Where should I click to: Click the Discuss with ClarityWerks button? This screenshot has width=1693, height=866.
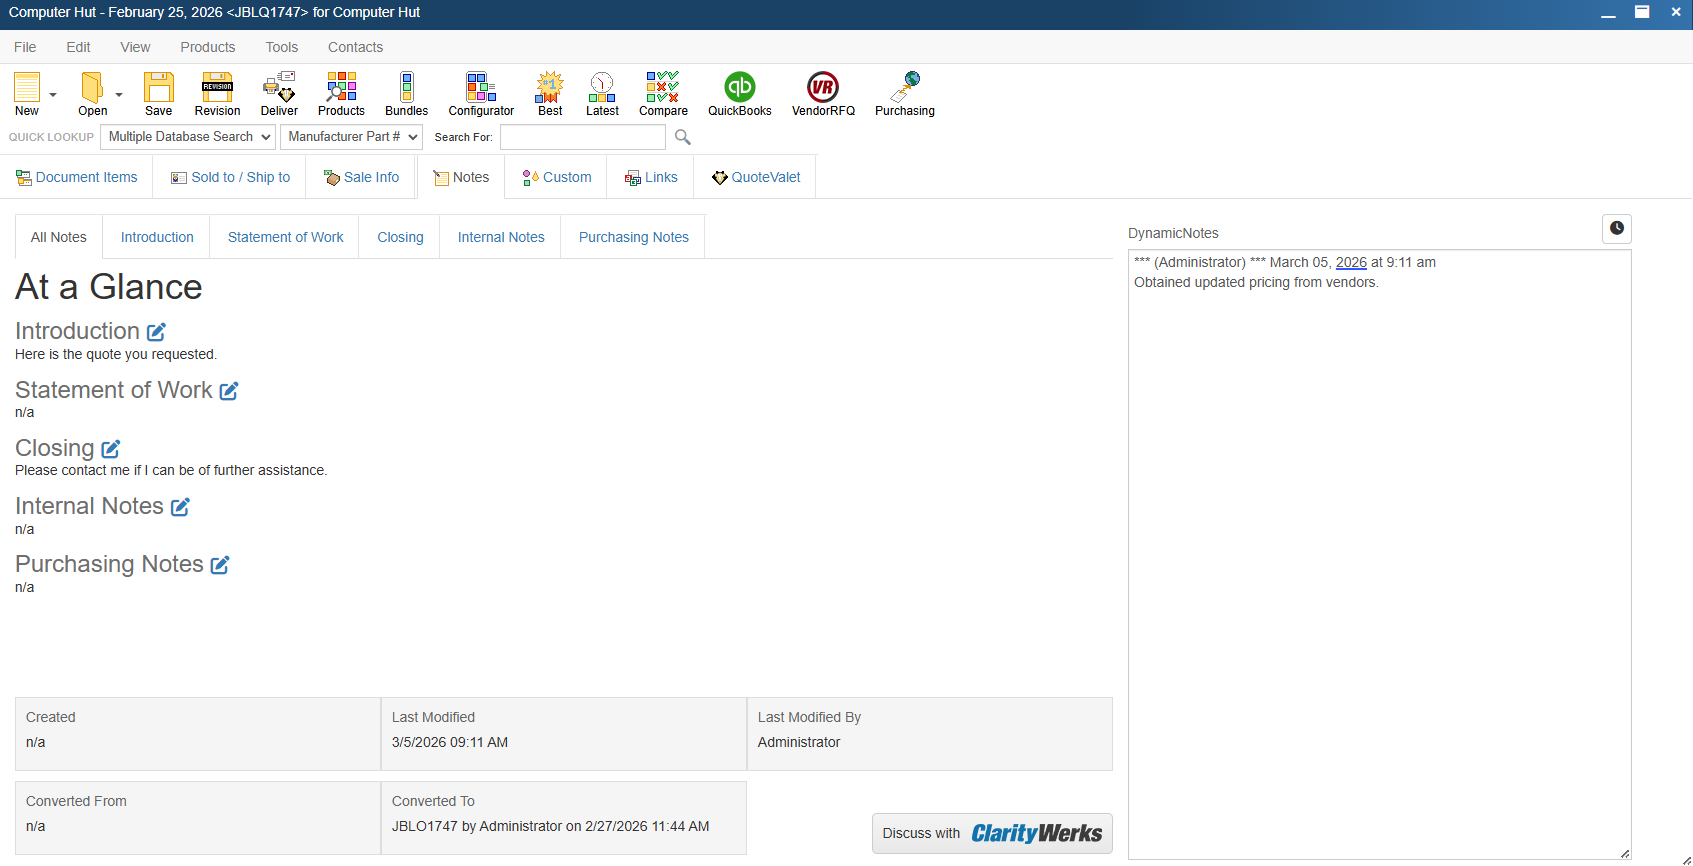pyautogui.click(x=991, y=833)
